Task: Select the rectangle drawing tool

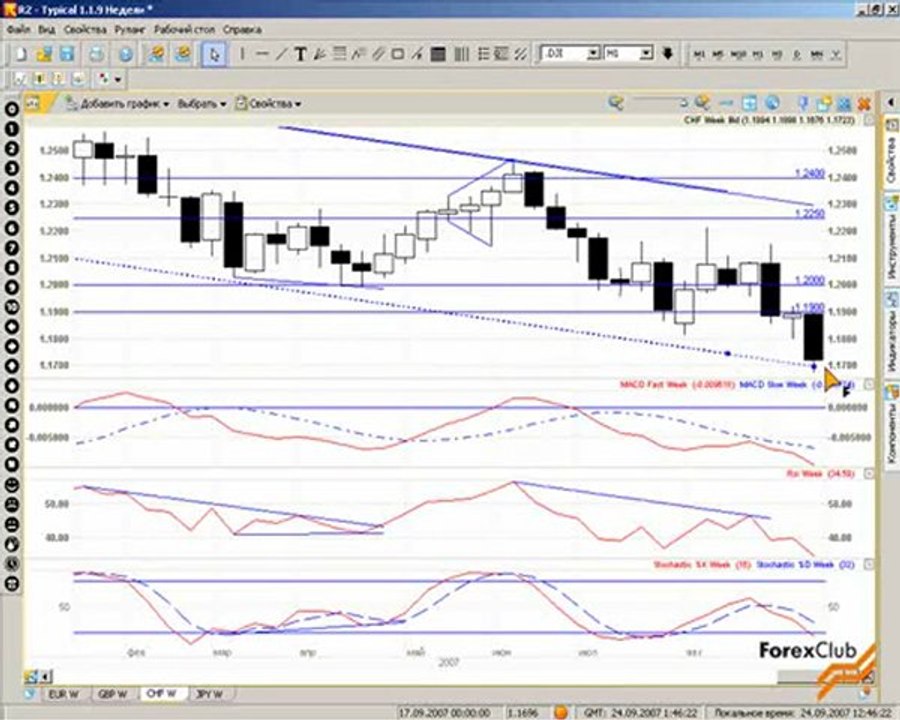Action: click(x=397, y=54)
